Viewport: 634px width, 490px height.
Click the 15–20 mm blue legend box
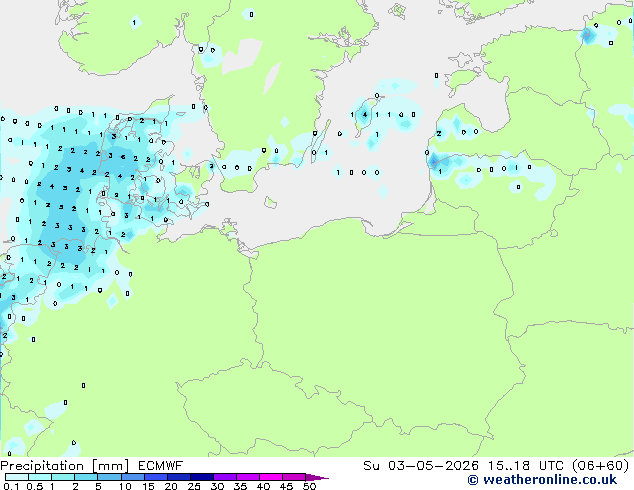[x=156, y=477]
